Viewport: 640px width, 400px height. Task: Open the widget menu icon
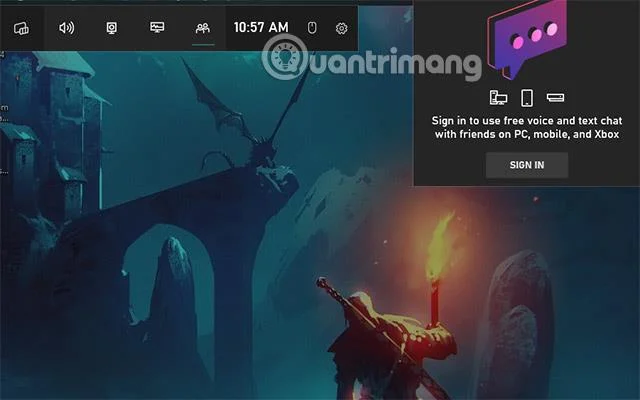[21, 28]
